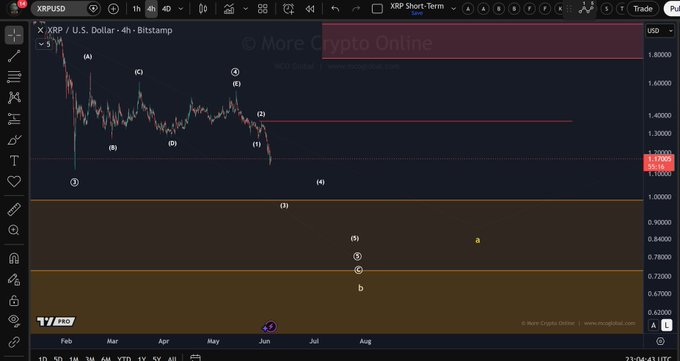This screenshot has height=361, width=680.
Task: Select the 'b' wave label in the orange zone
Action: 360,288
